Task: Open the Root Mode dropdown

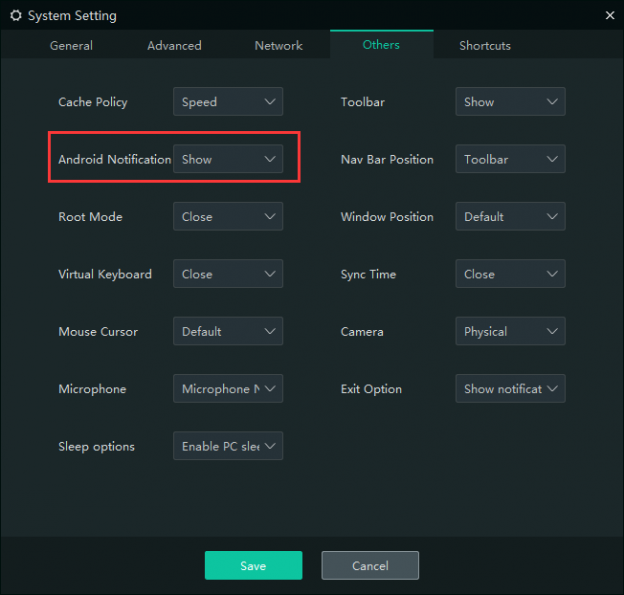Action: (x=228, y=217)
